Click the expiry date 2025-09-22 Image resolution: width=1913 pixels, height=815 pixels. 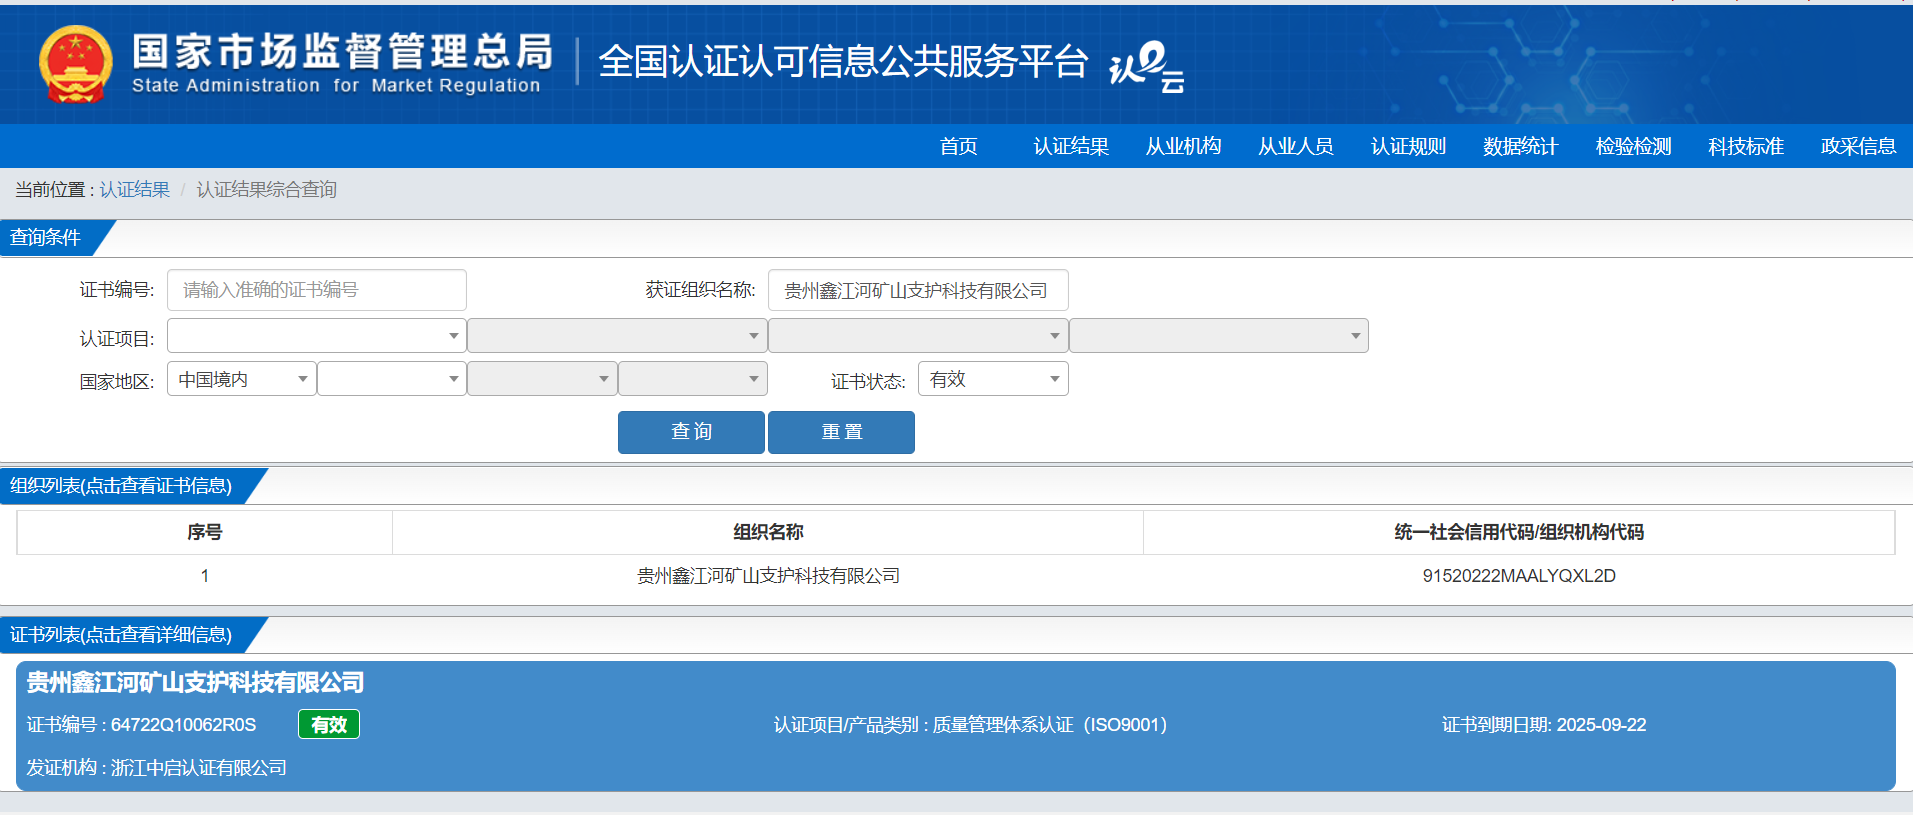[x=1601, y=725]
